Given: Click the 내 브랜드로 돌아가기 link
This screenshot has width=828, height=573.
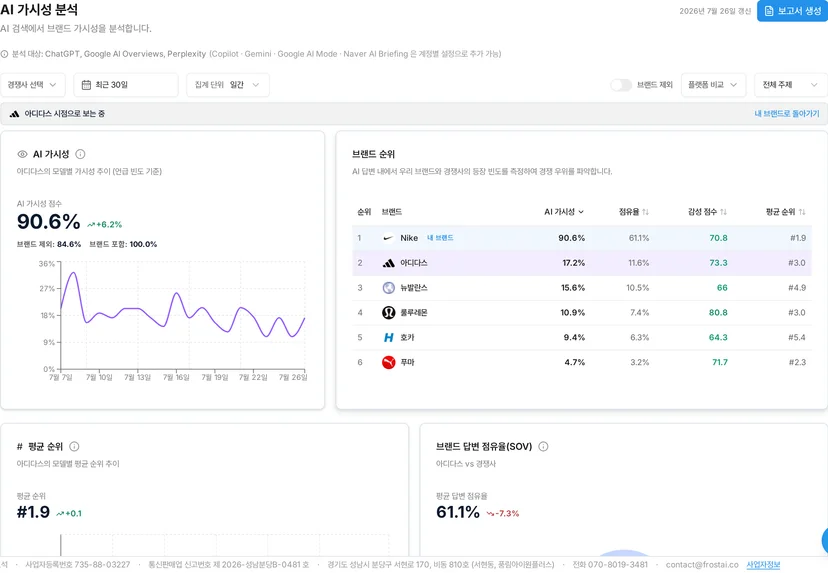Looking at the screenshot, I should [x=787, y=114].
